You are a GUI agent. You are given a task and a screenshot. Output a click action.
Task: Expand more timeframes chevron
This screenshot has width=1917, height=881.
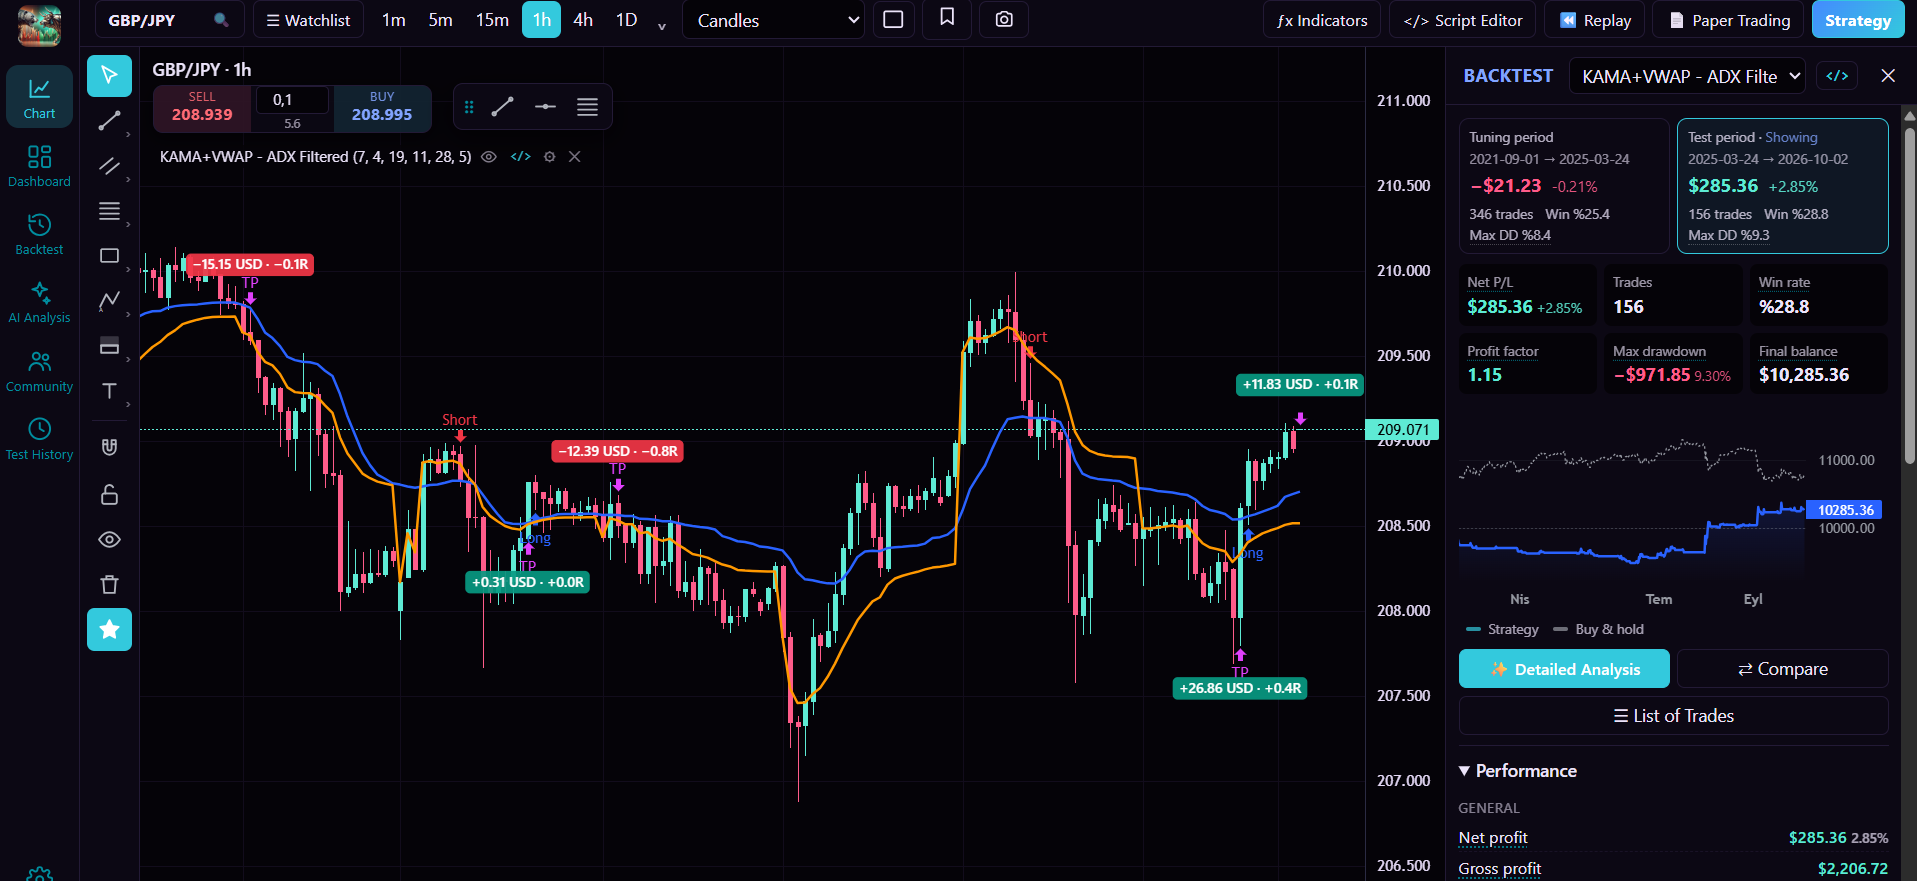tap(661, 25)
